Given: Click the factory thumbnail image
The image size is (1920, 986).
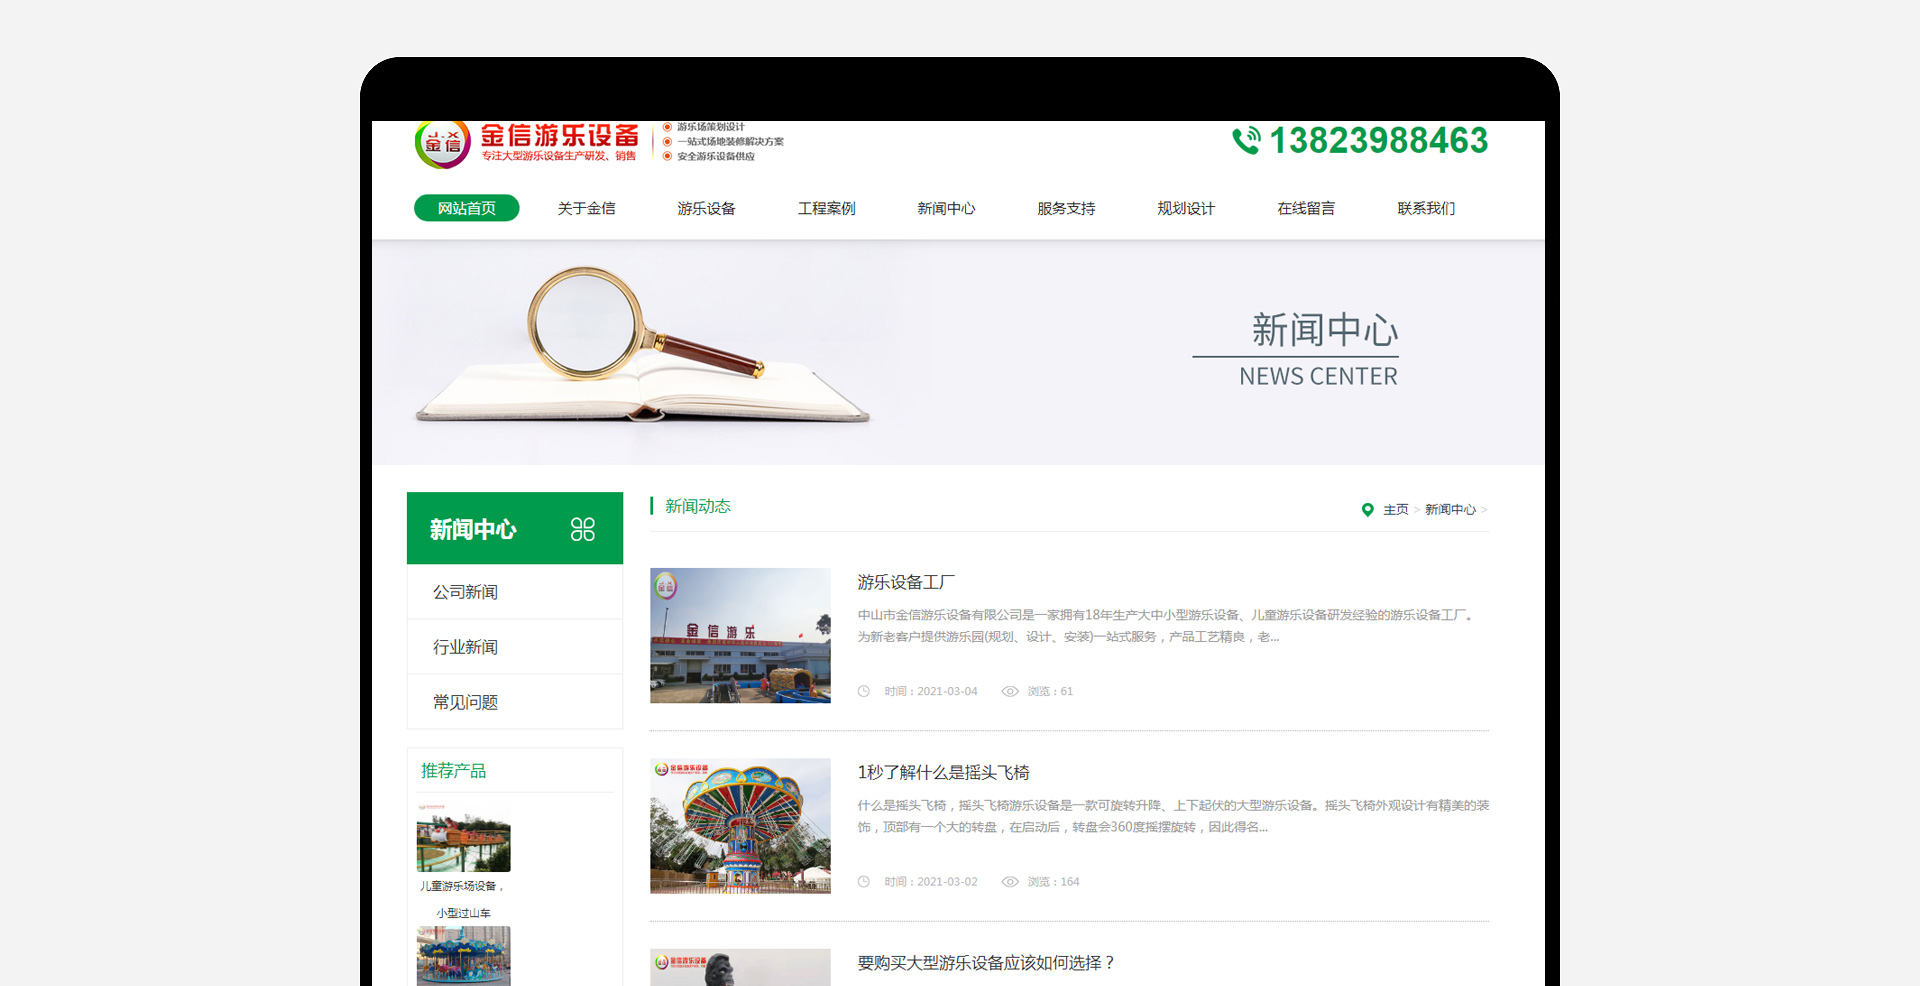Looking at the screenshot, I should pos(740,635).
